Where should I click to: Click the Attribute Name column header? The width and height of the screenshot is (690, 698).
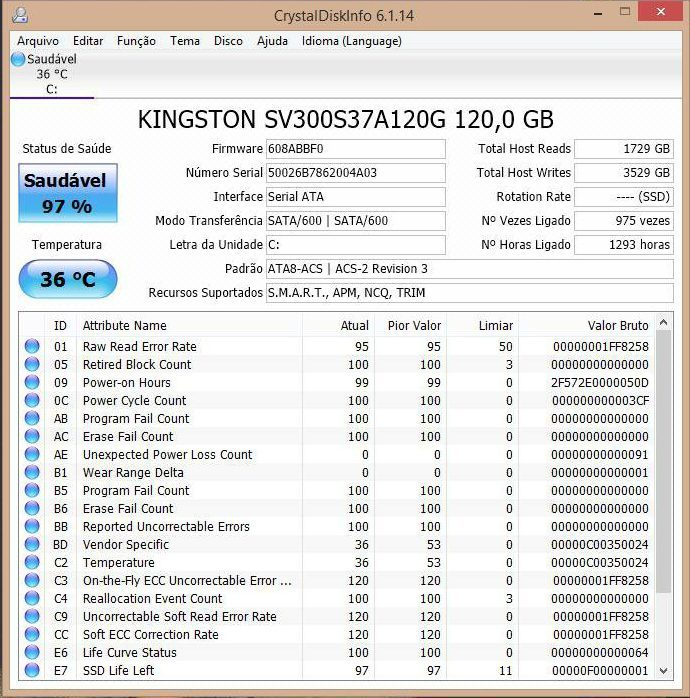(x=190, y=325)
